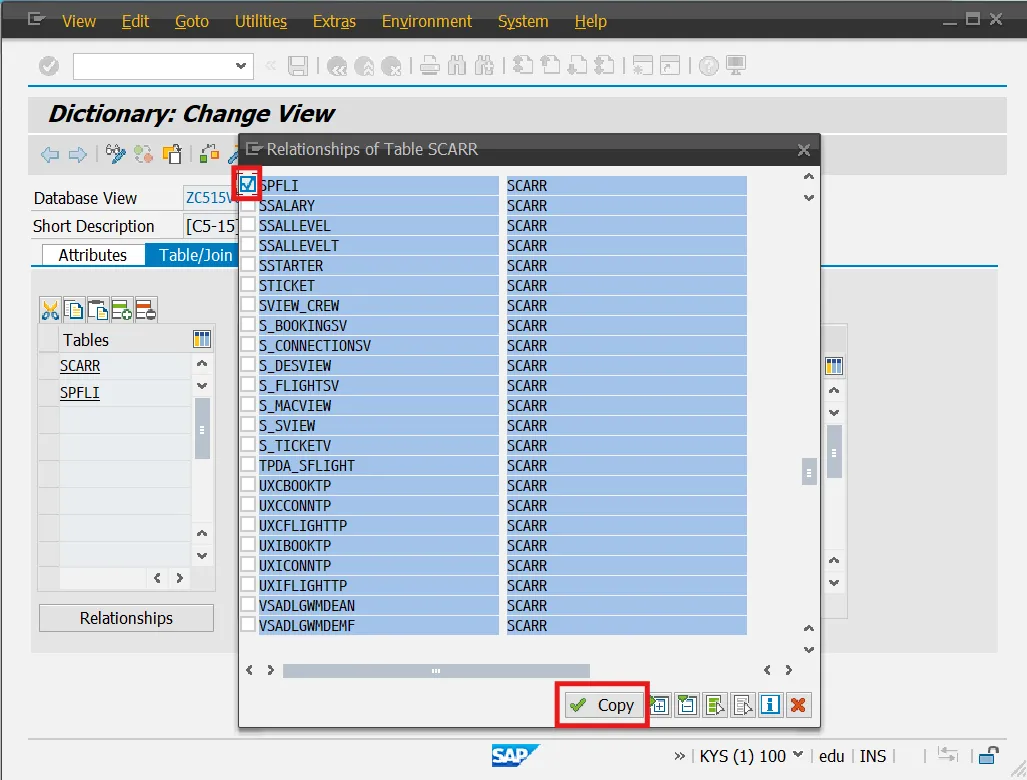Click the Display/Change glasses-pencil icon

click(115, 155)
